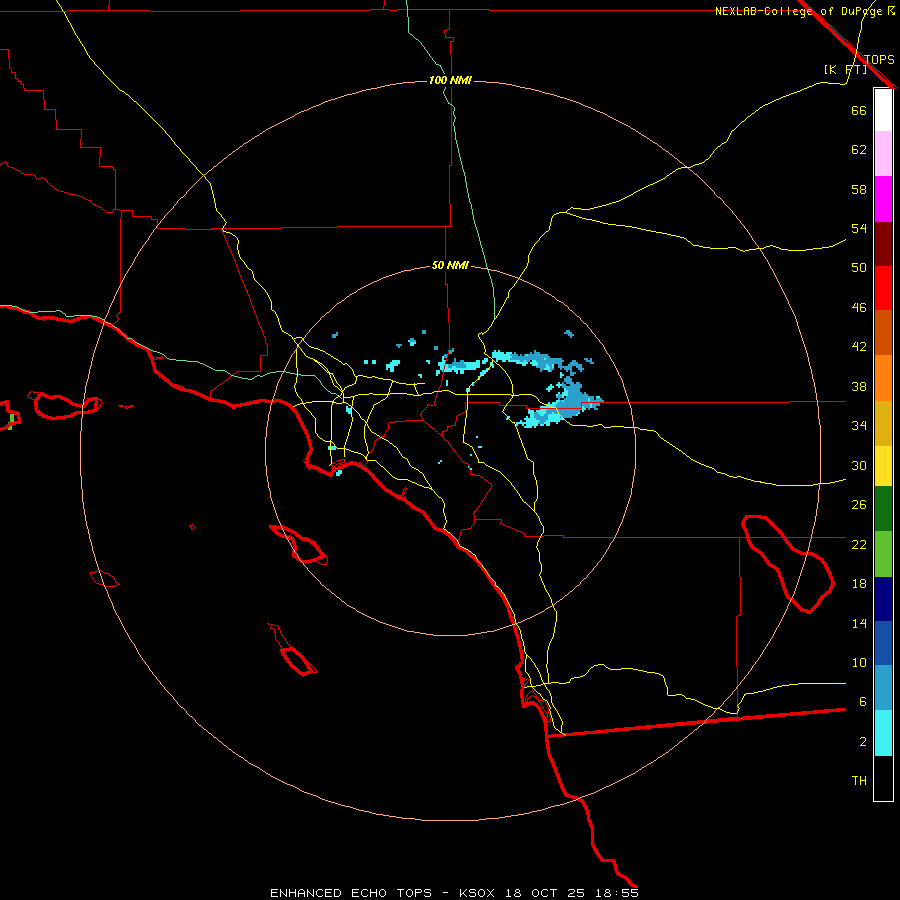Click the white color swatch near 66
The image size is (900, 900).
pos(883,110)
